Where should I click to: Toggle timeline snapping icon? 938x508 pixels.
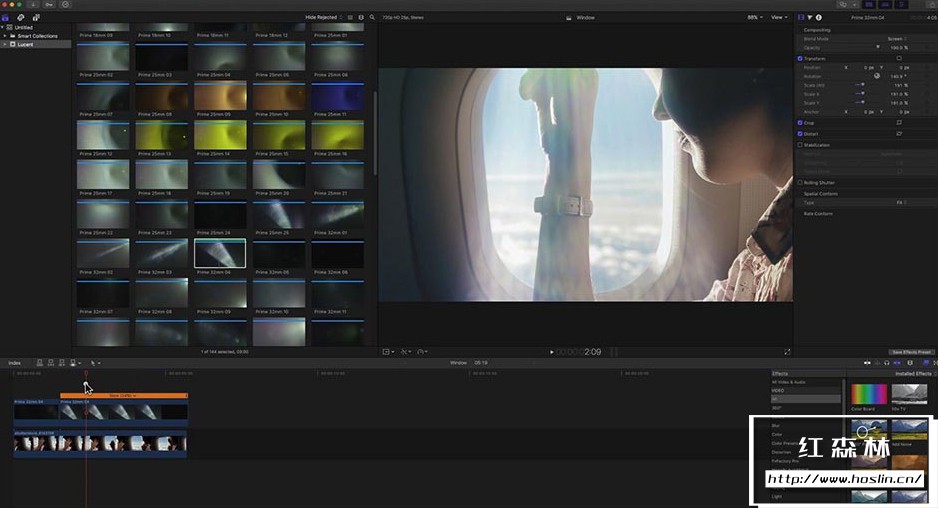pos(897,363)
